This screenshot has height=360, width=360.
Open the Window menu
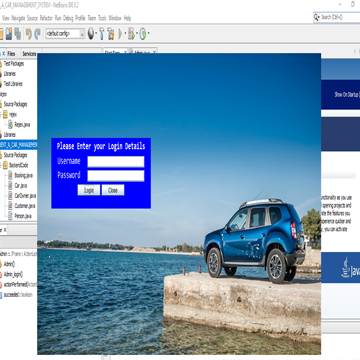click(115, 18)
